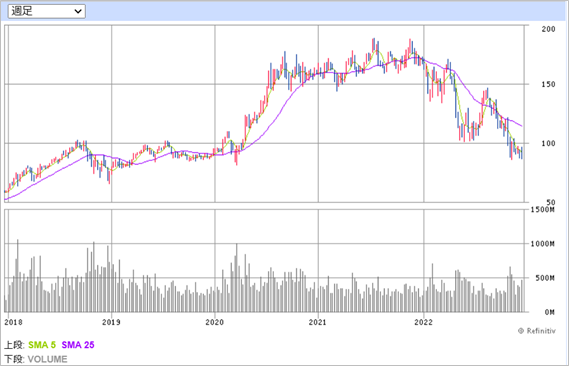Click the 100 price axis label
Viewport: 569px width, 366px height.
(548, 143)
